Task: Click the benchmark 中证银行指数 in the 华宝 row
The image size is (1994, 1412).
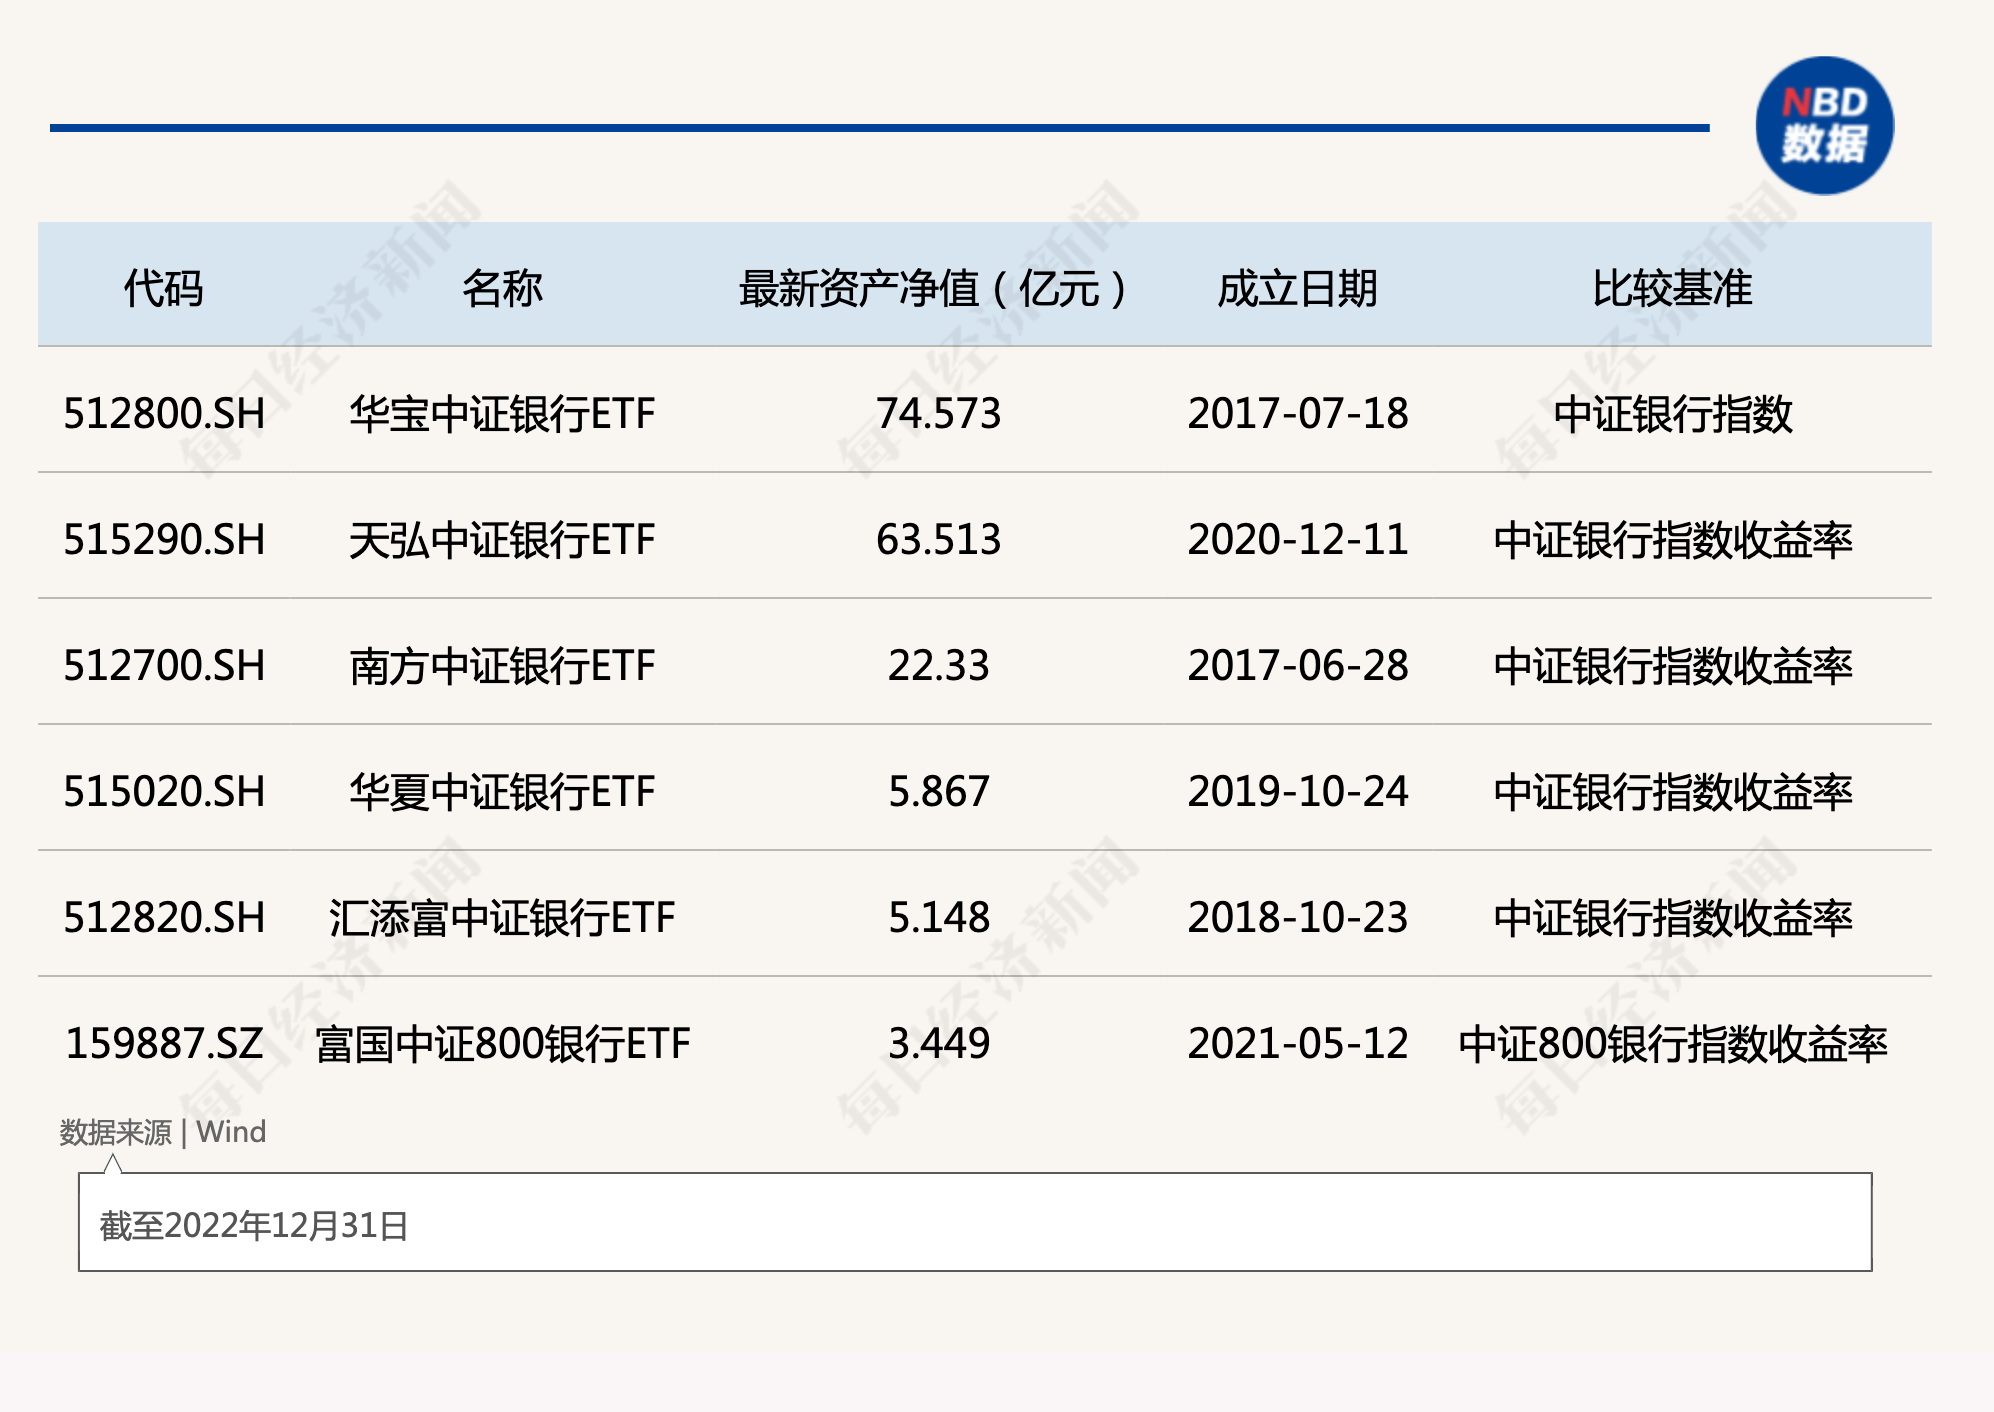Action: tap(1673, 413)
